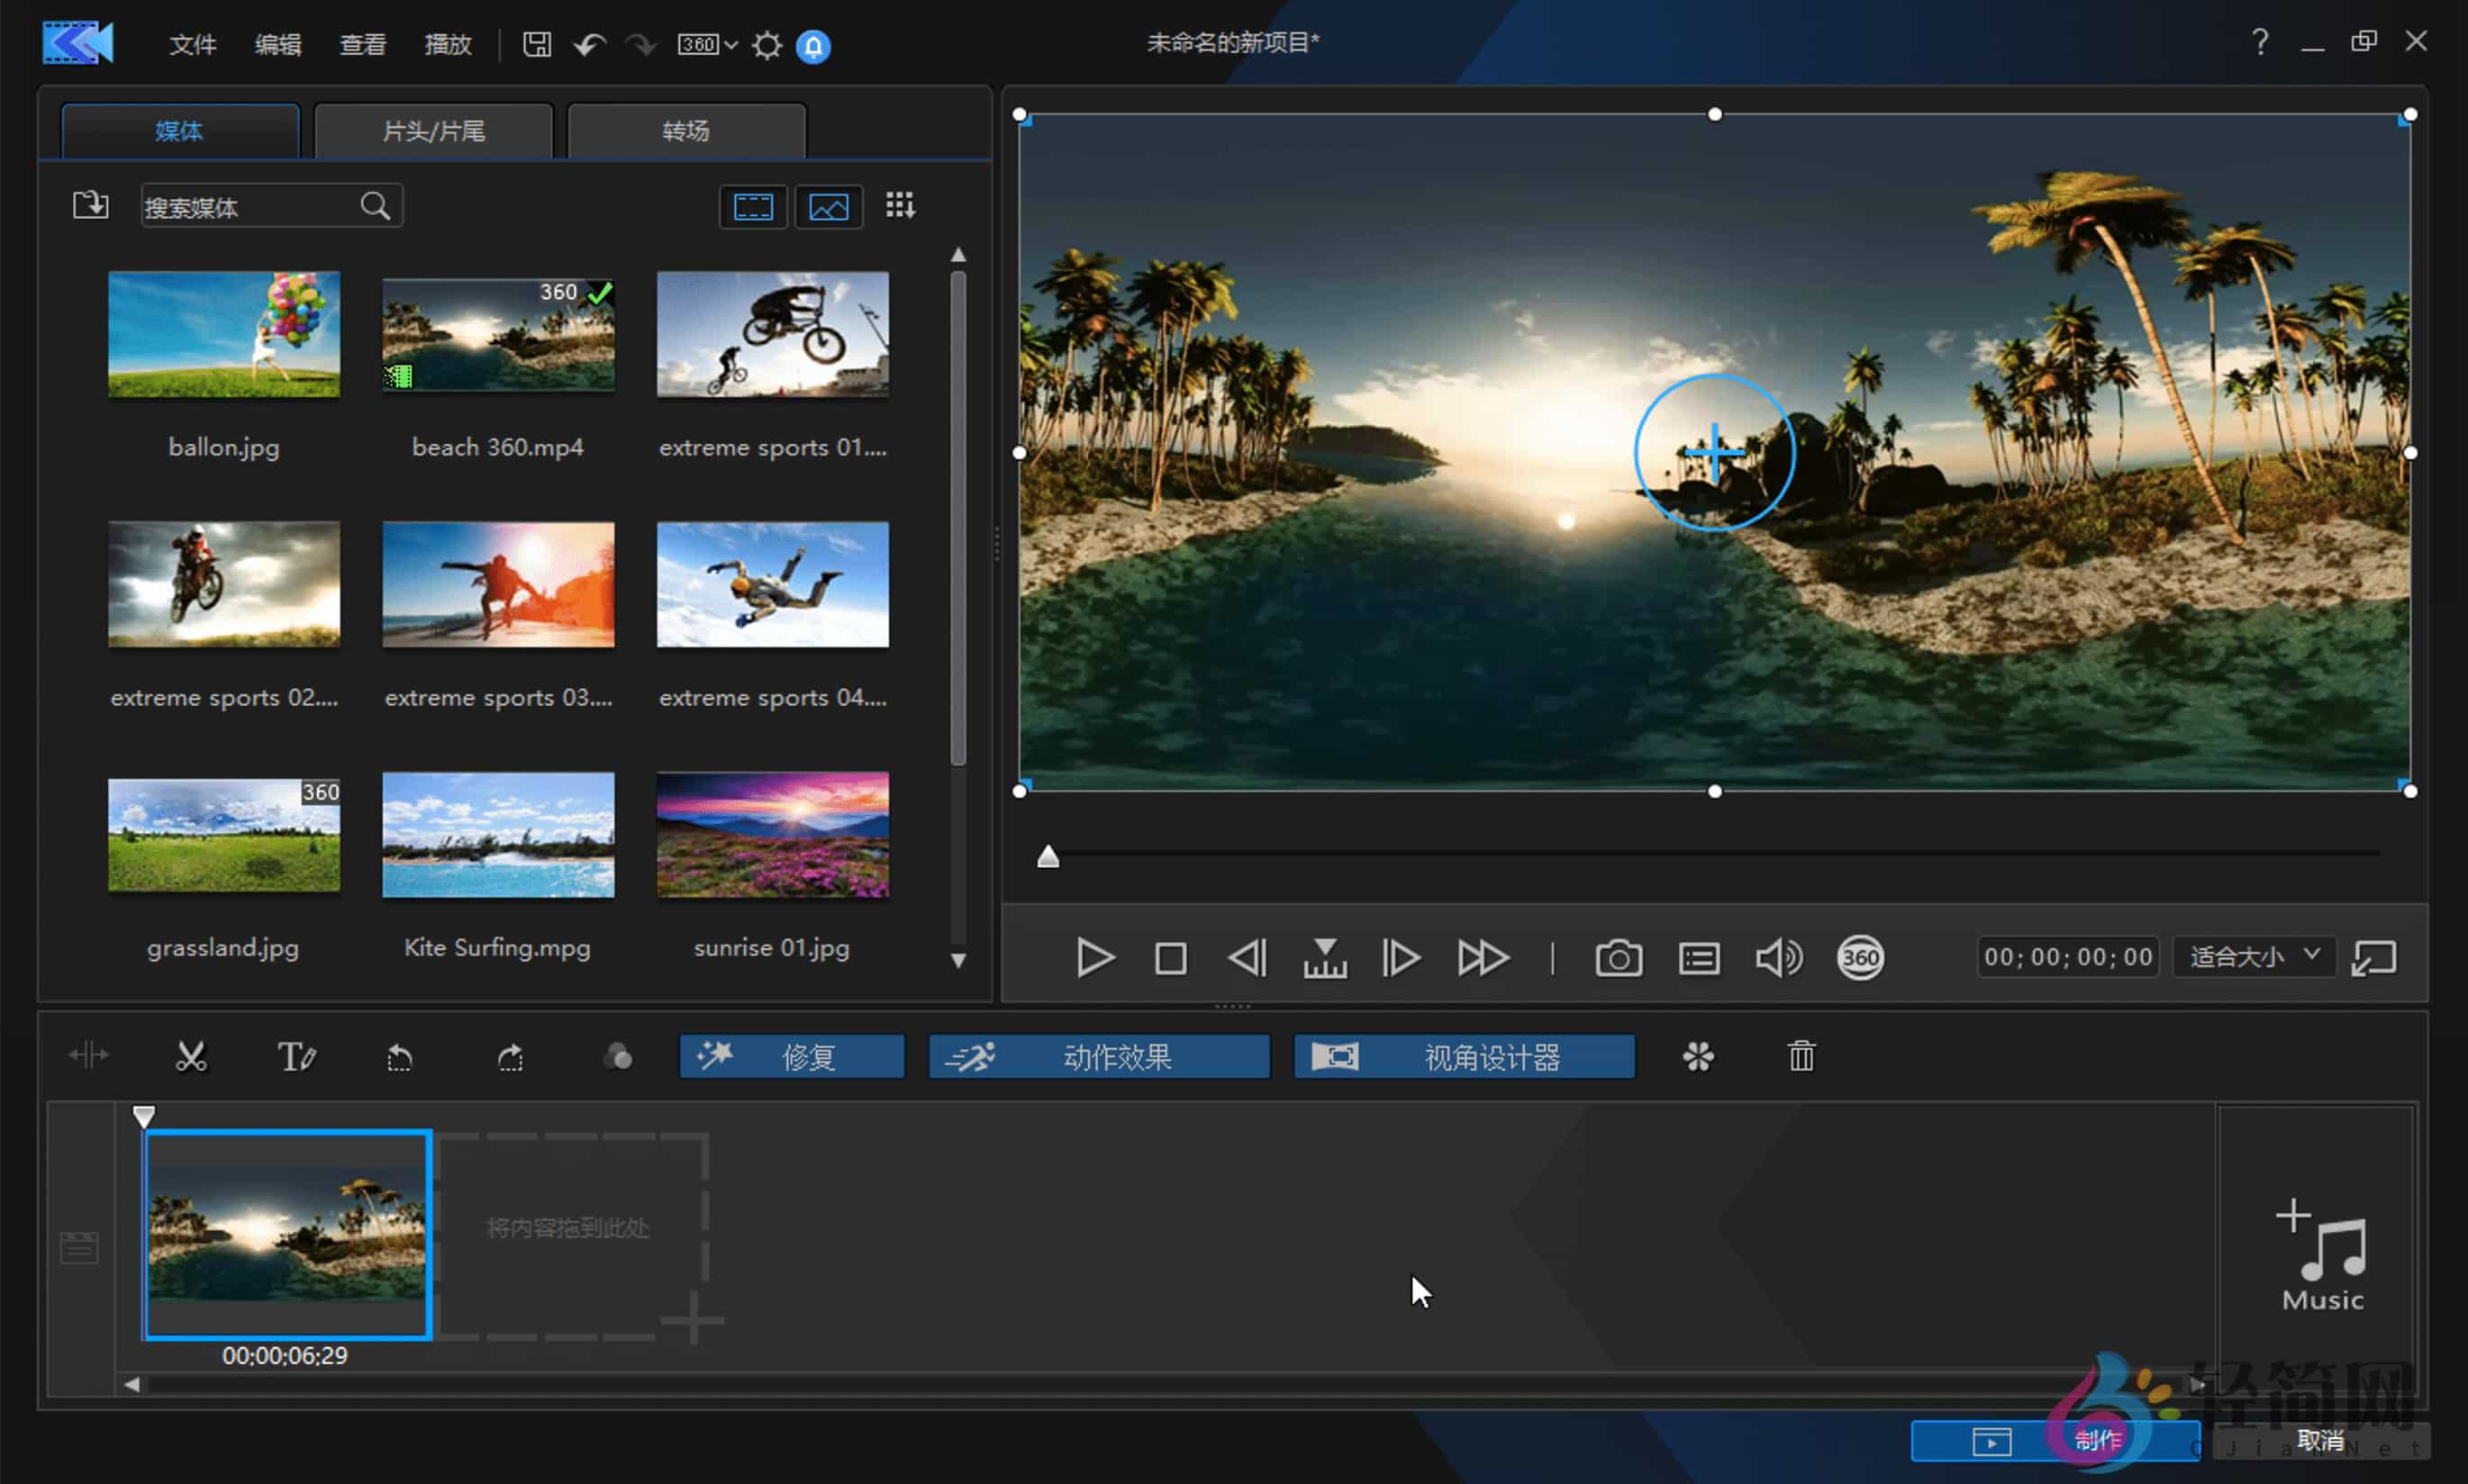Delete selected clip with trash icon
This screenshot has height=1484, width=2468.
(x=1801, y=1056)
